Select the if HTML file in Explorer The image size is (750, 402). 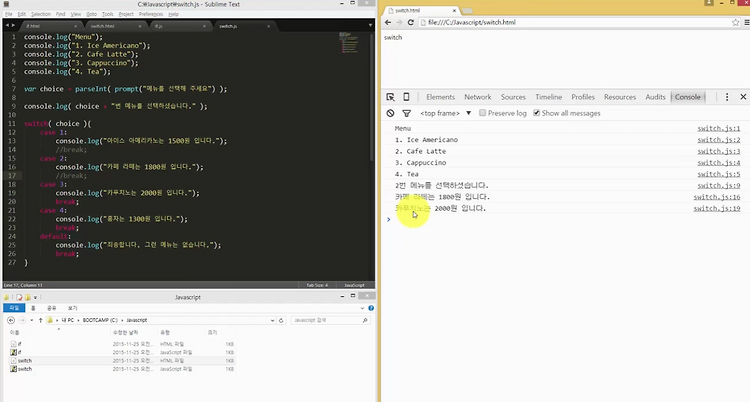coord(19,344)
